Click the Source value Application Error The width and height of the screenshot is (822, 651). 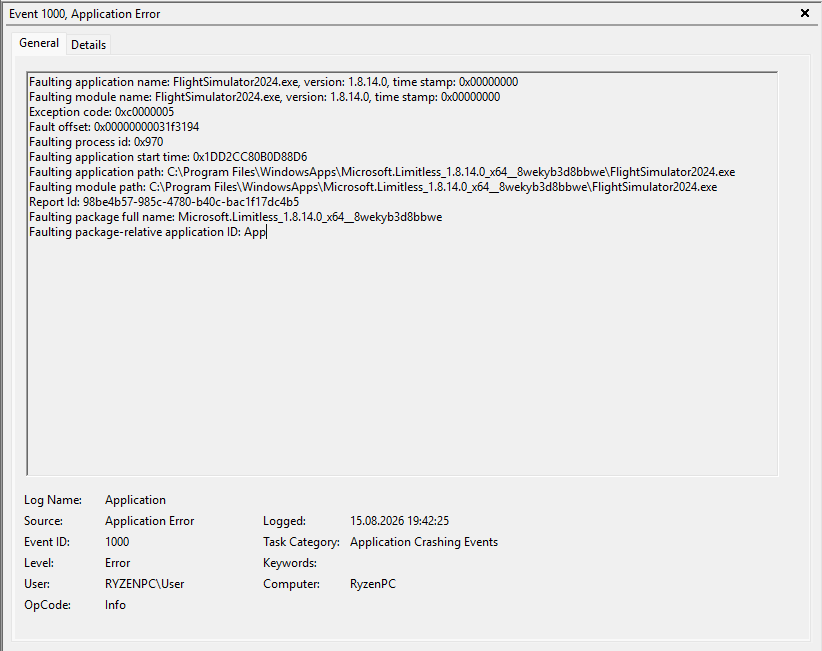(149, 521)
